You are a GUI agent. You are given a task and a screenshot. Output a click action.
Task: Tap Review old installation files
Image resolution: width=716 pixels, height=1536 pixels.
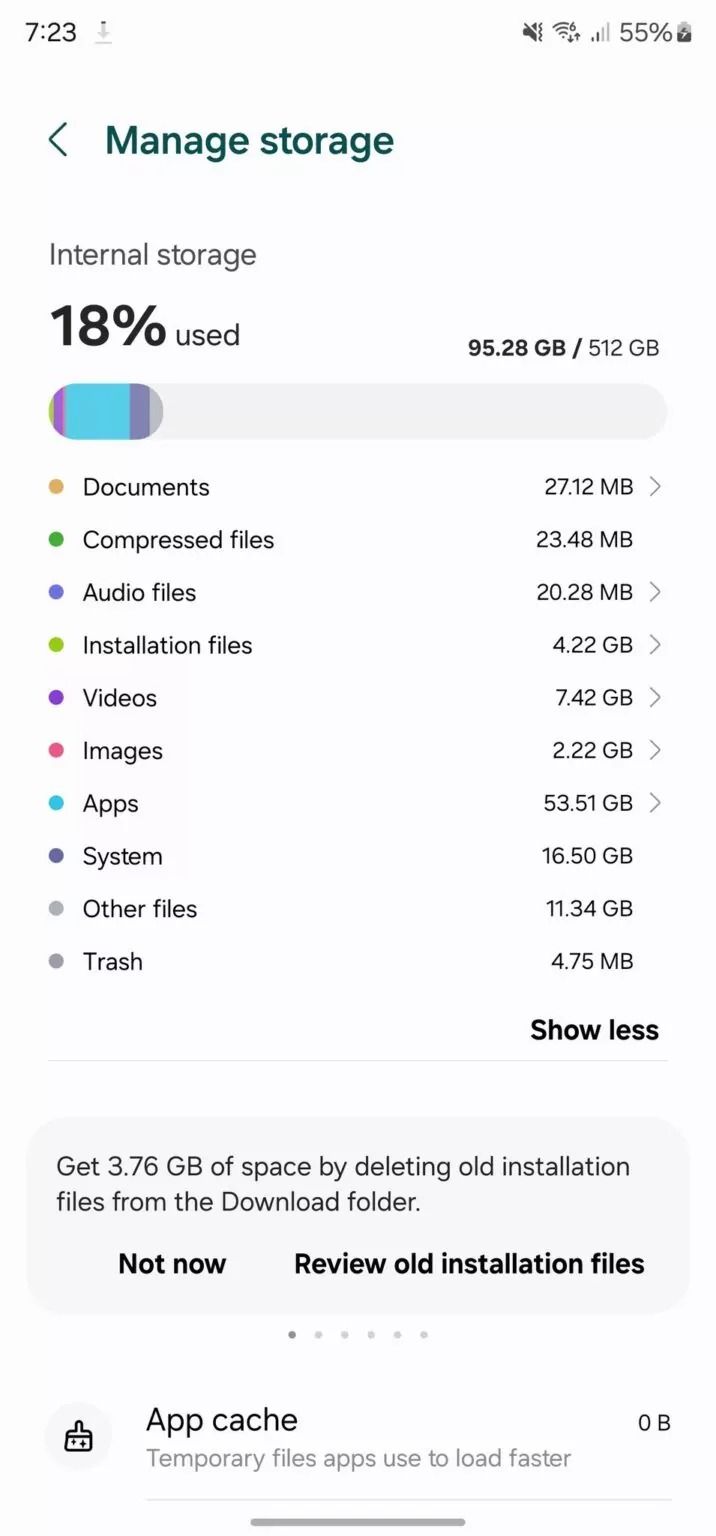(468, 1263)
